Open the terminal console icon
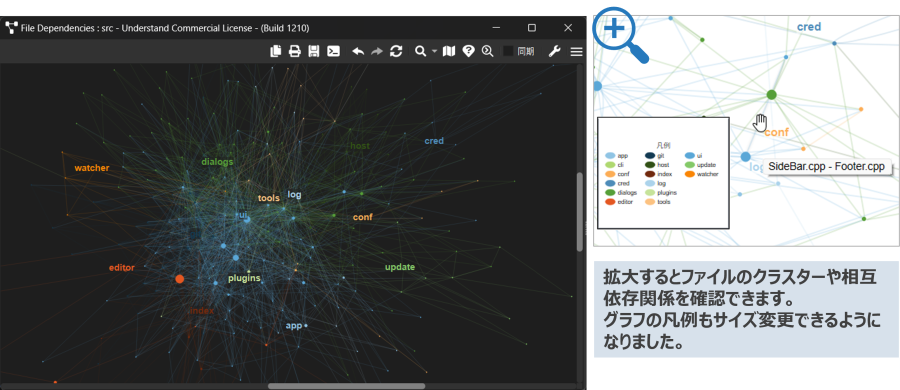Screen dimensions: 900x390 (333, 51)
